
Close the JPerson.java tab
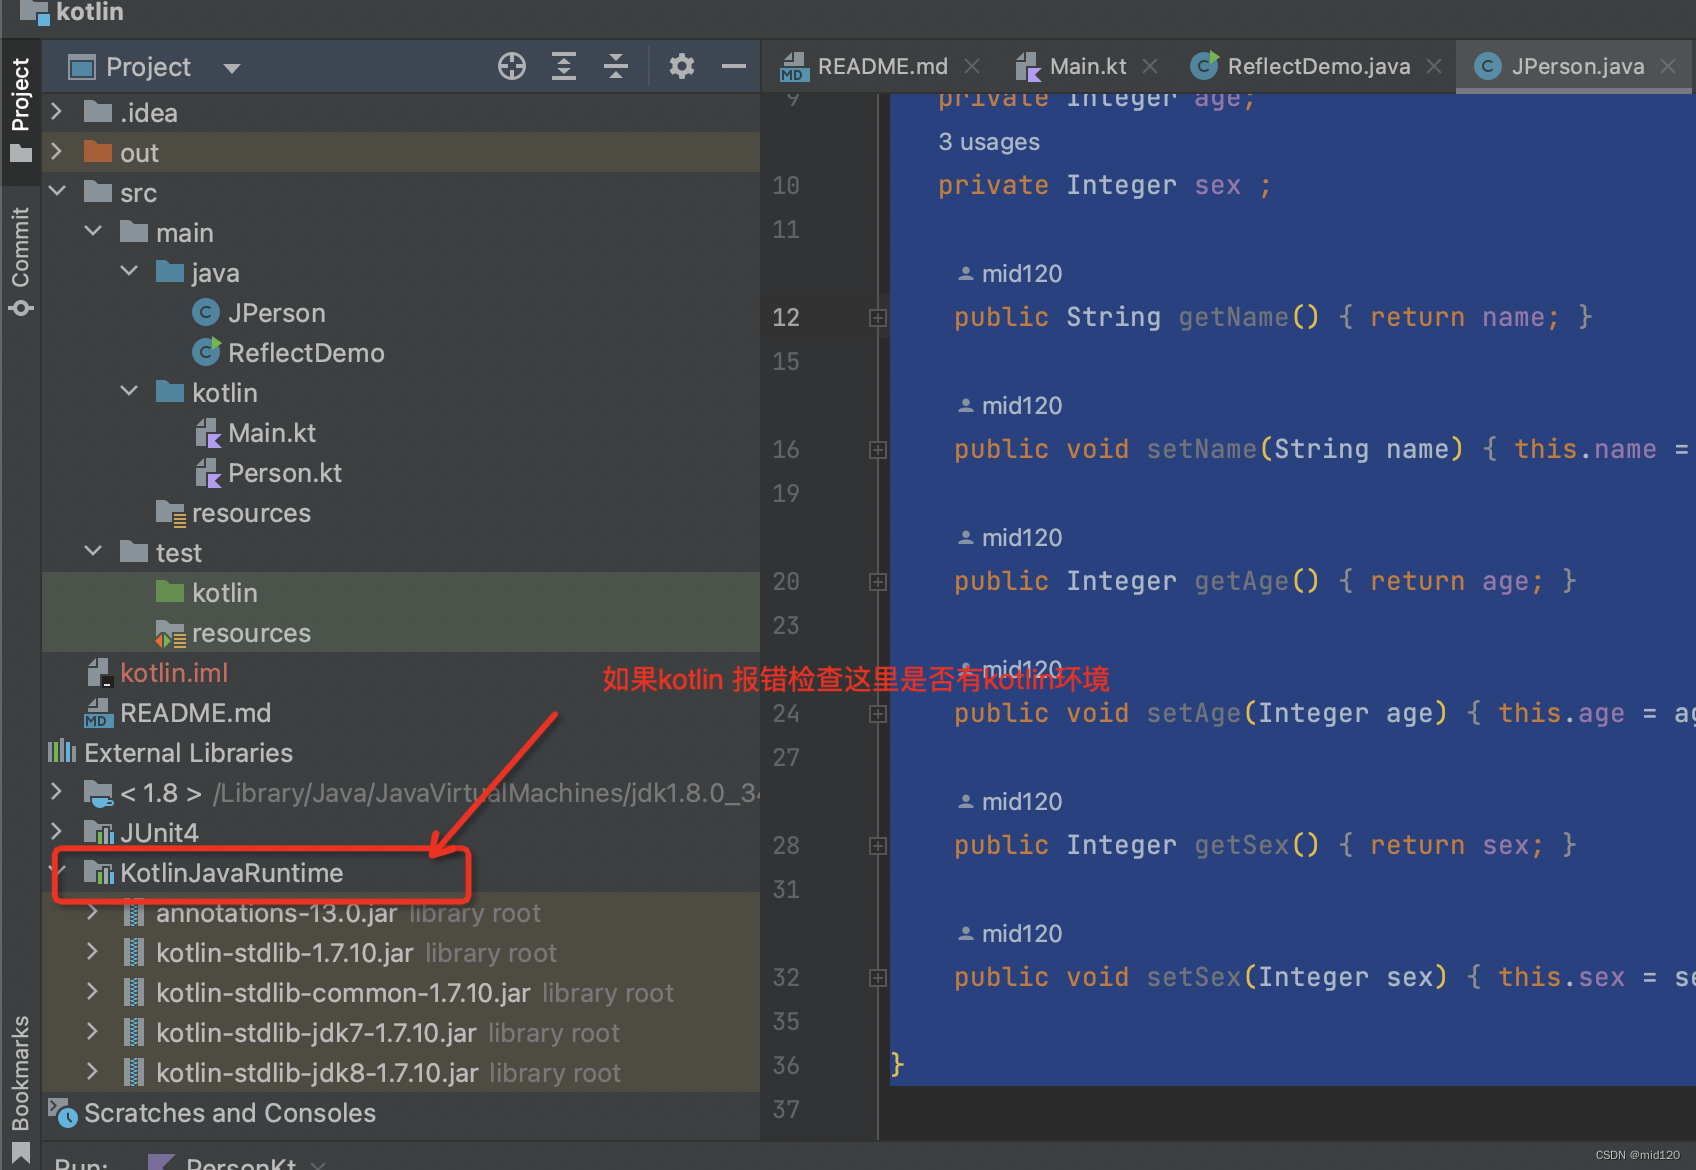1668,66
